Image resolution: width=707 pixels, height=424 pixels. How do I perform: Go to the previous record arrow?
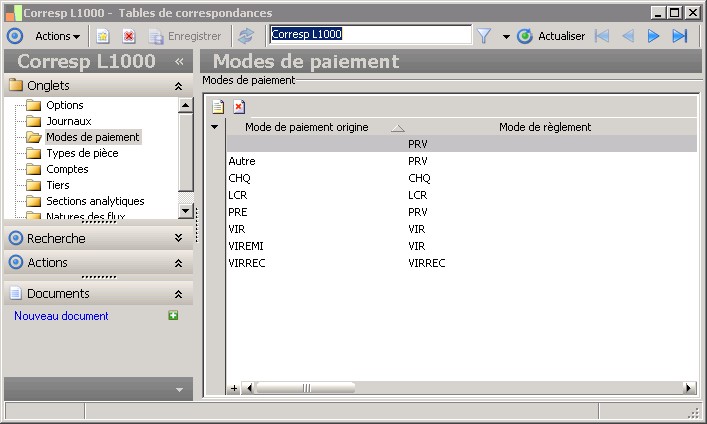[628, 36]
